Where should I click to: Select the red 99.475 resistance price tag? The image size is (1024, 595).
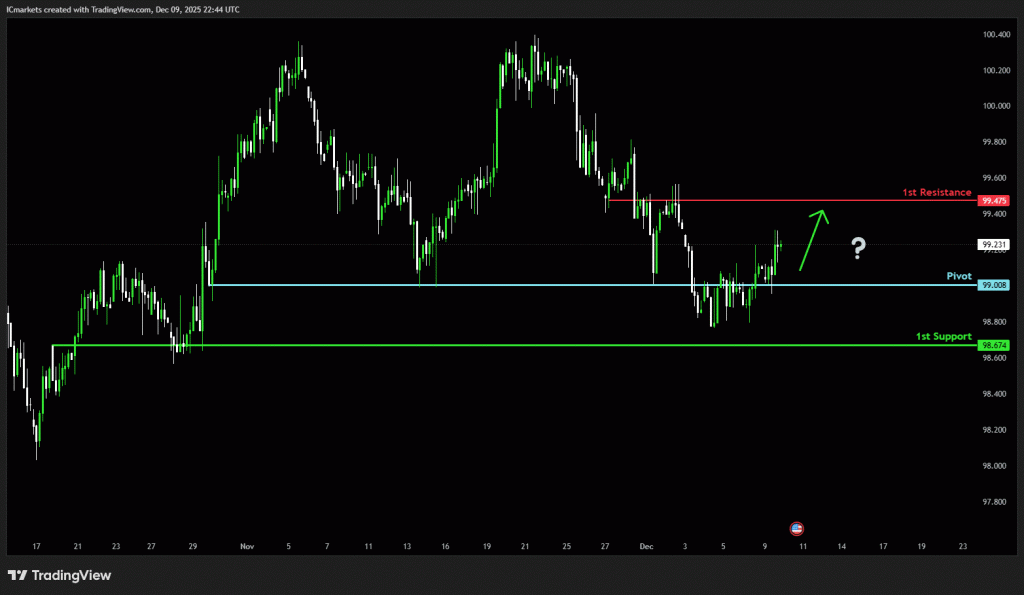tap(994, 200)
